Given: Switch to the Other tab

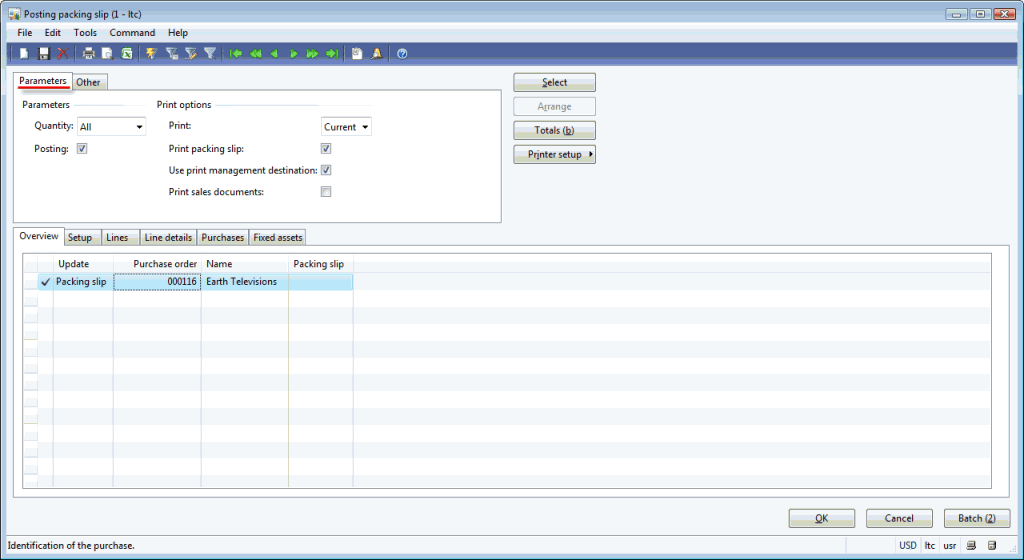Looking at the screenshot, I should coord(88,82).
